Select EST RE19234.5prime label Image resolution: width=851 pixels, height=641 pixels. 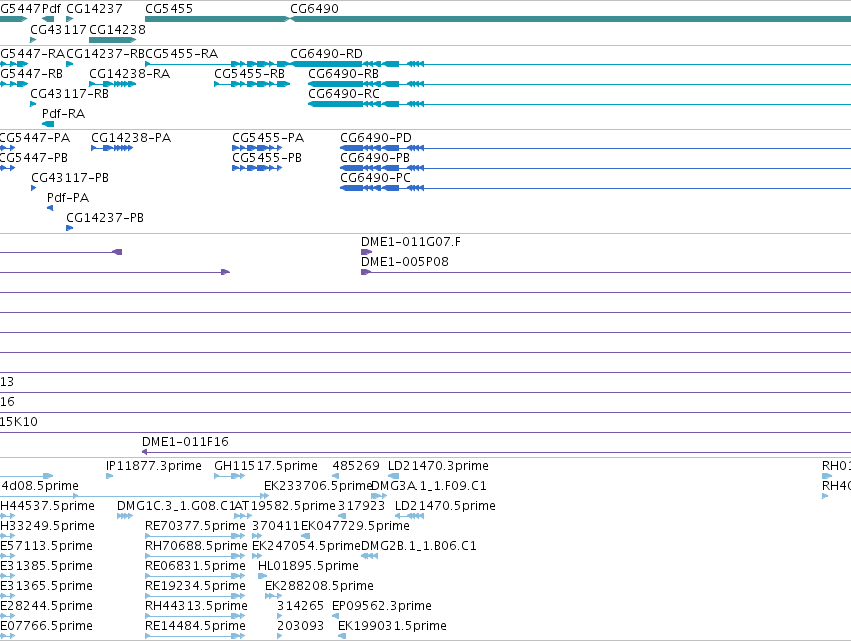(x=195, y=587)
